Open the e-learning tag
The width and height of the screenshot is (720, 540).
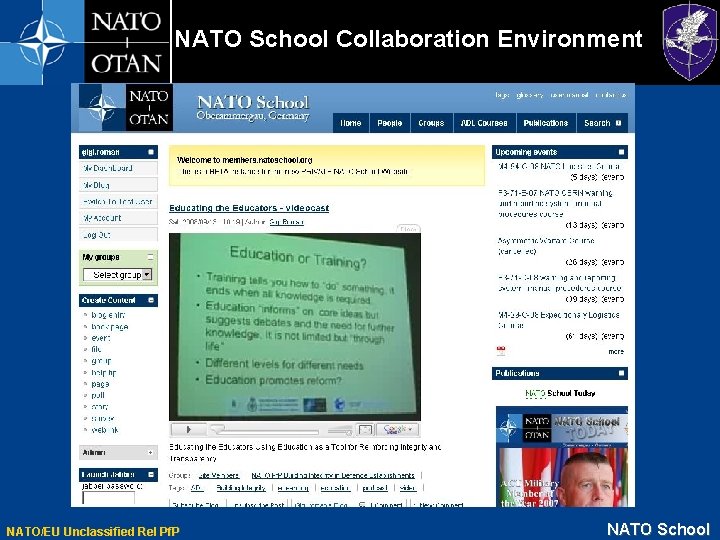click(x=293, y=488)
